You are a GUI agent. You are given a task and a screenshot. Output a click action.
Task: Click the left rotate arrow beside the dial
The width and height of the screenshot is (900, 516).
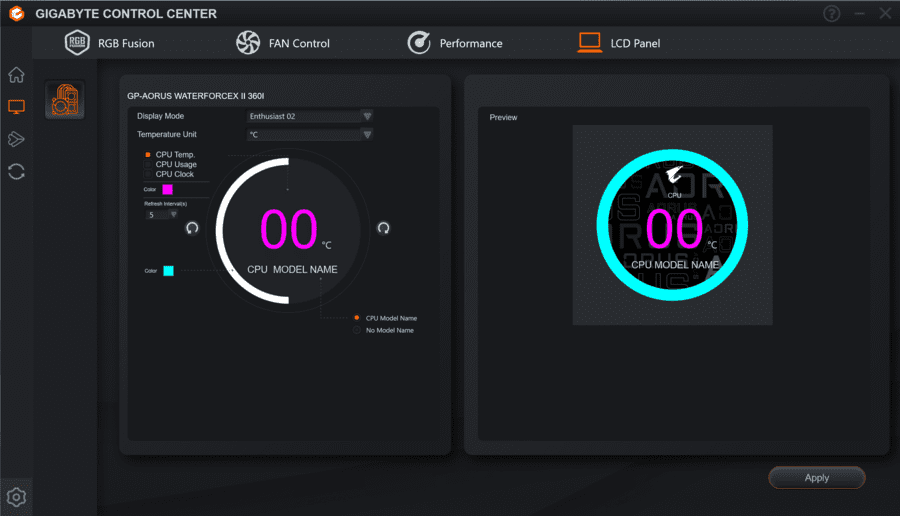(192, 228)
